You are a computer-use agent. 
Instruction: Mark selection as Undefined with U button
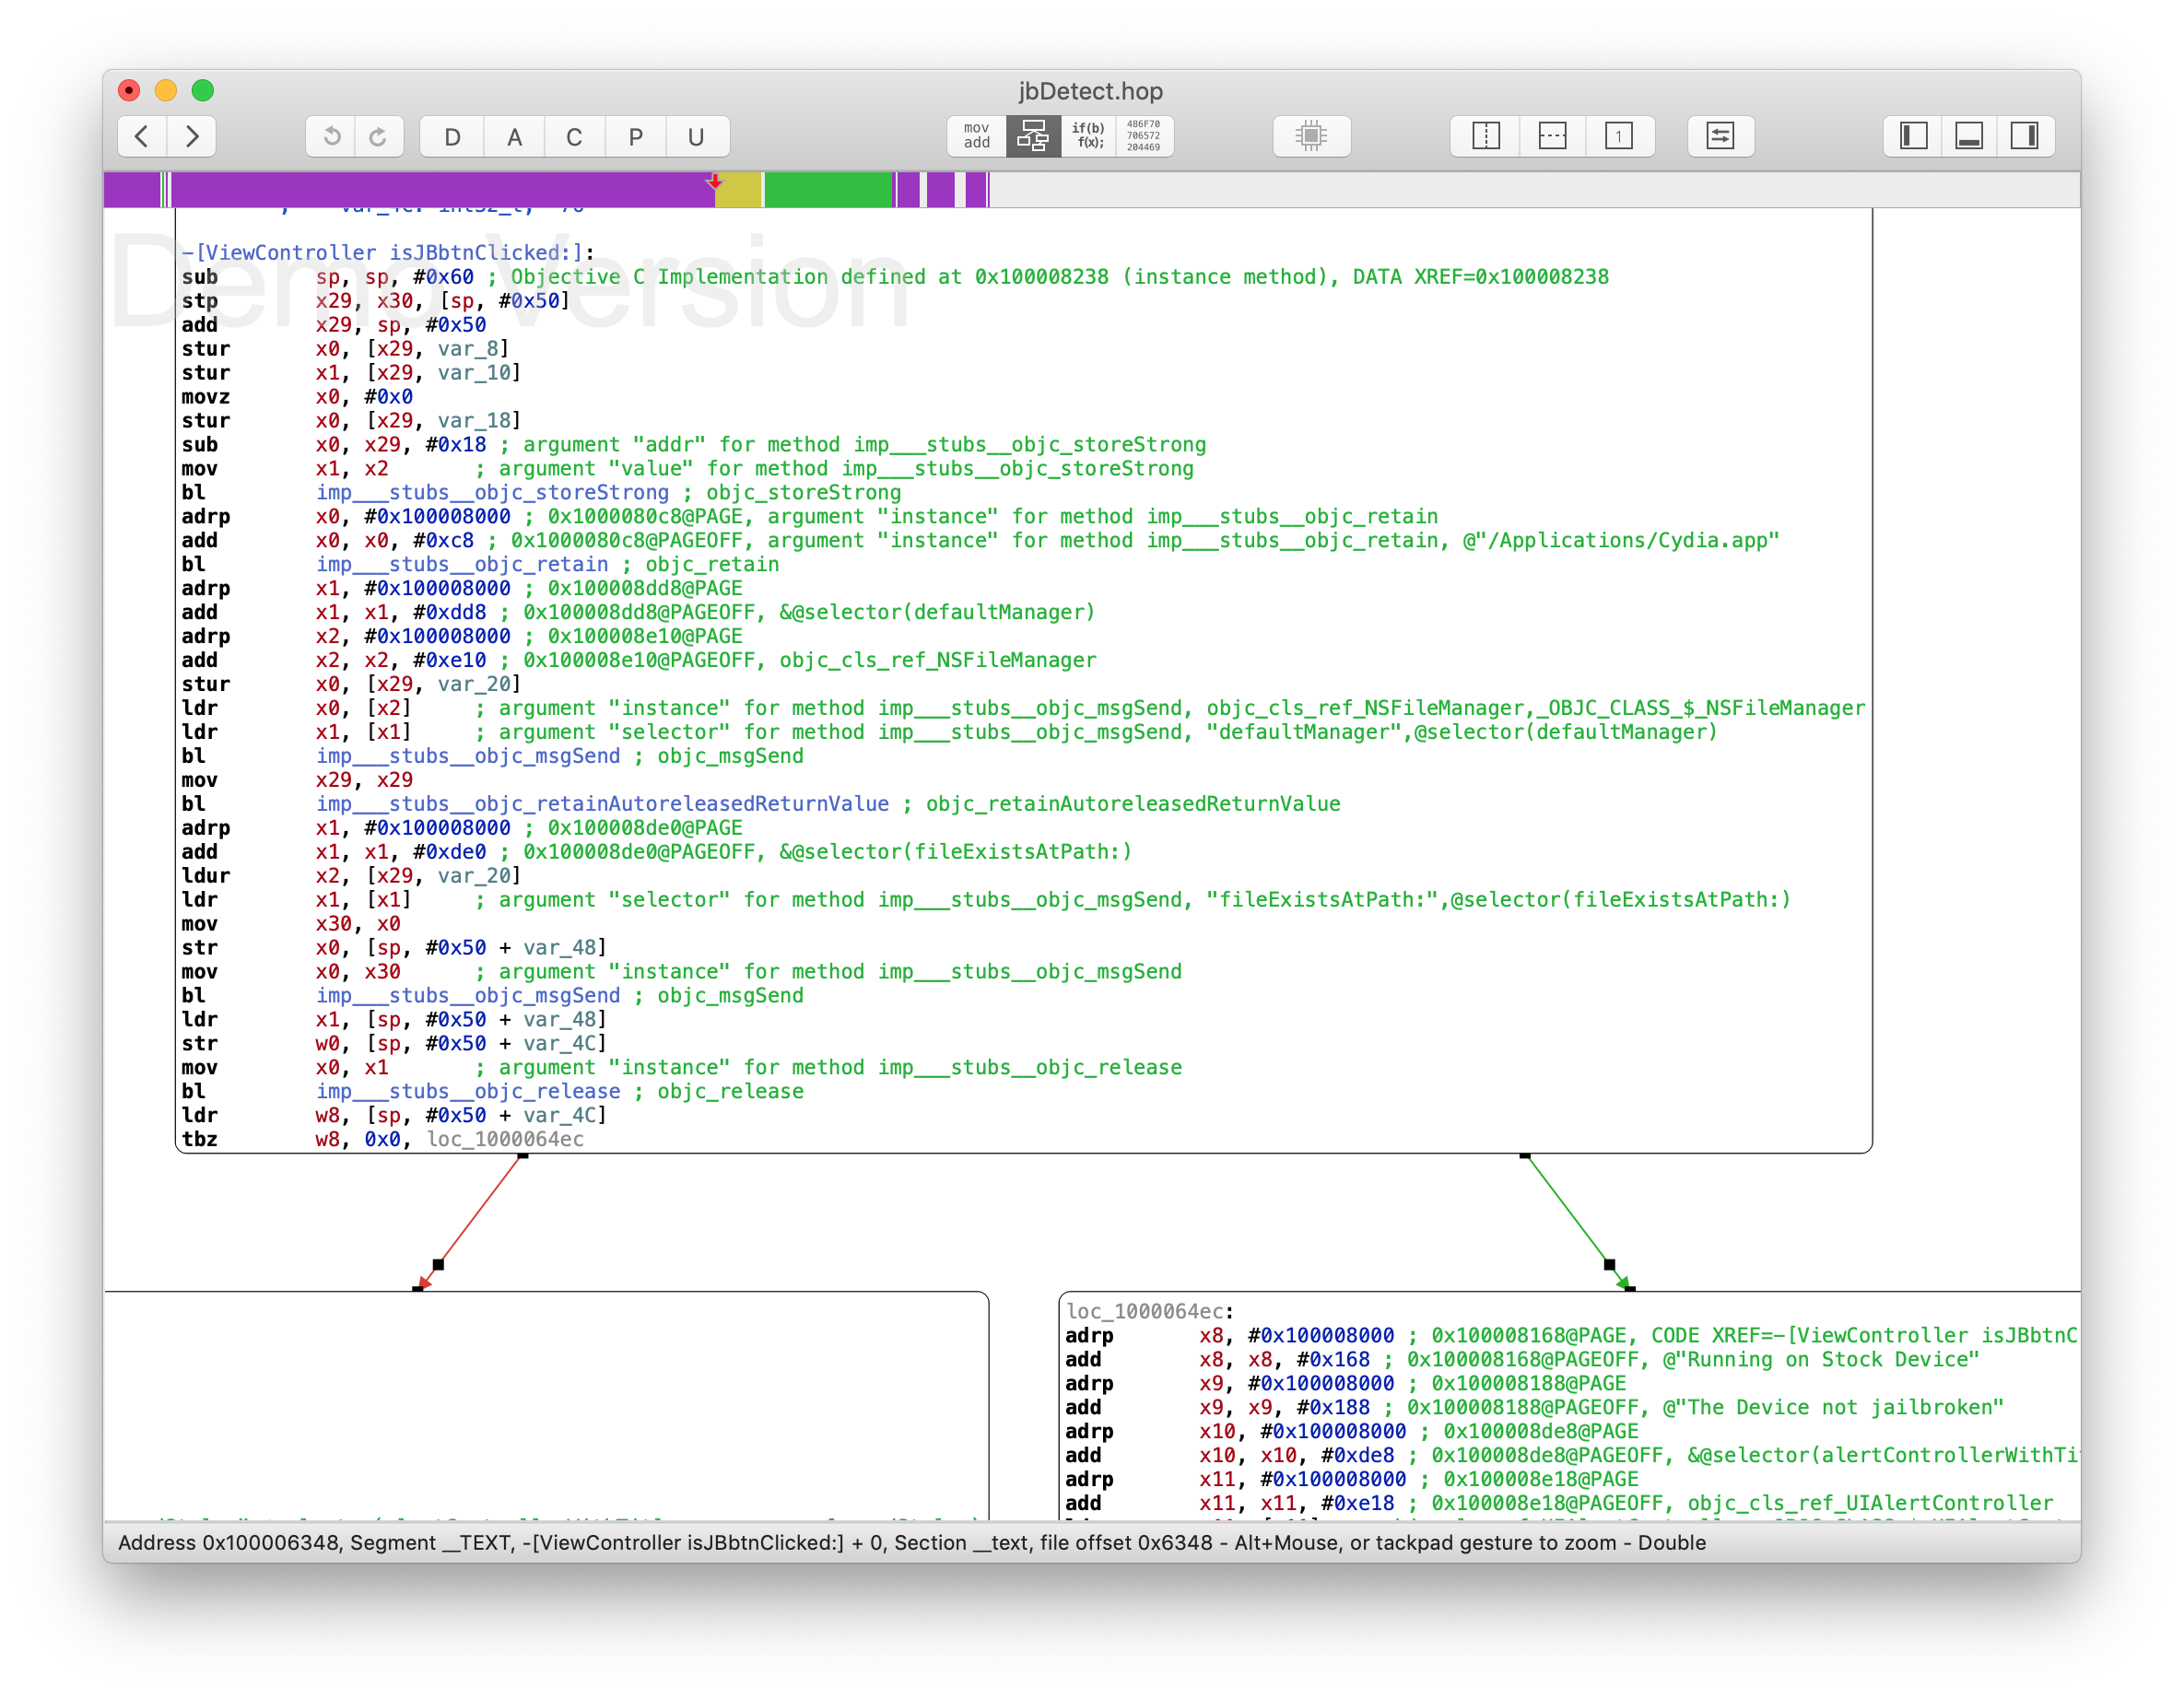coord(696,136)
